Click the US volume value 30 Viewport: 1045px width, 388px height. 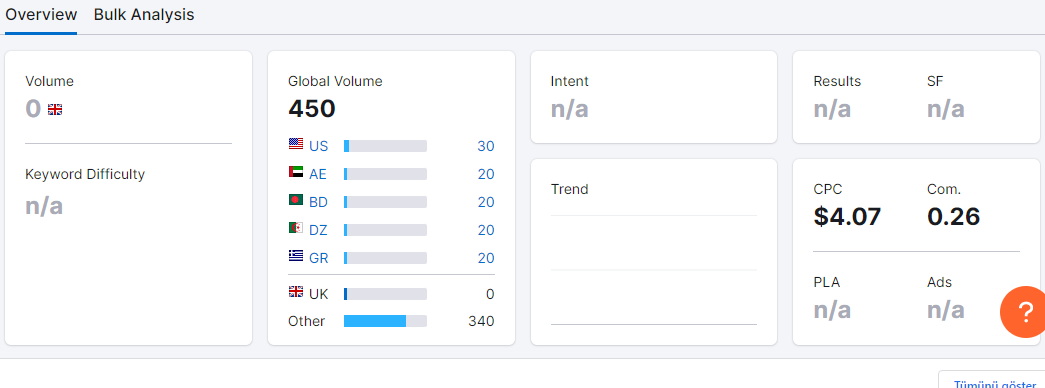(x=486, y=146)
